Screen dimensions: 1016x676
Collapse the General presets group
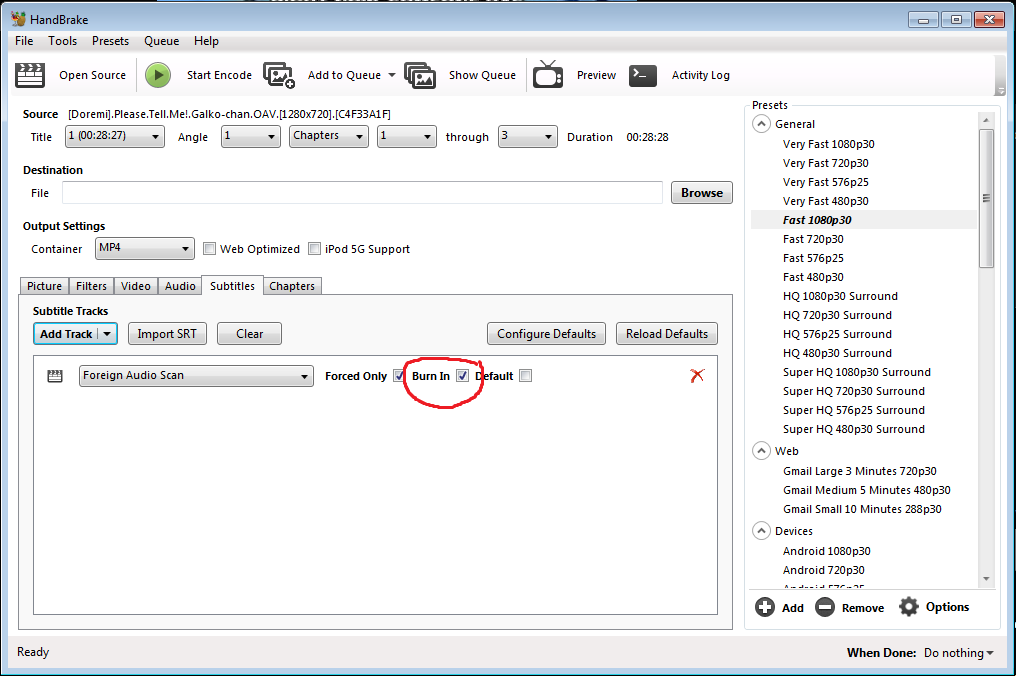coord(762,124)
